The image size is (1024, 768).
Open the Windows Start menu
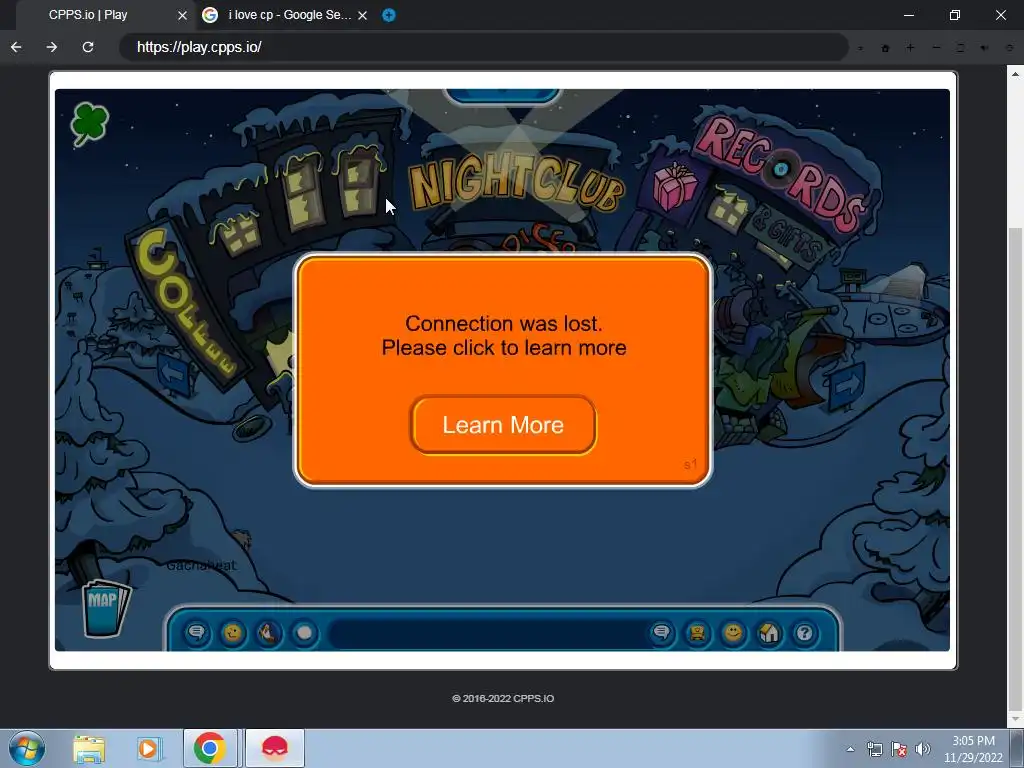[27, 748]
